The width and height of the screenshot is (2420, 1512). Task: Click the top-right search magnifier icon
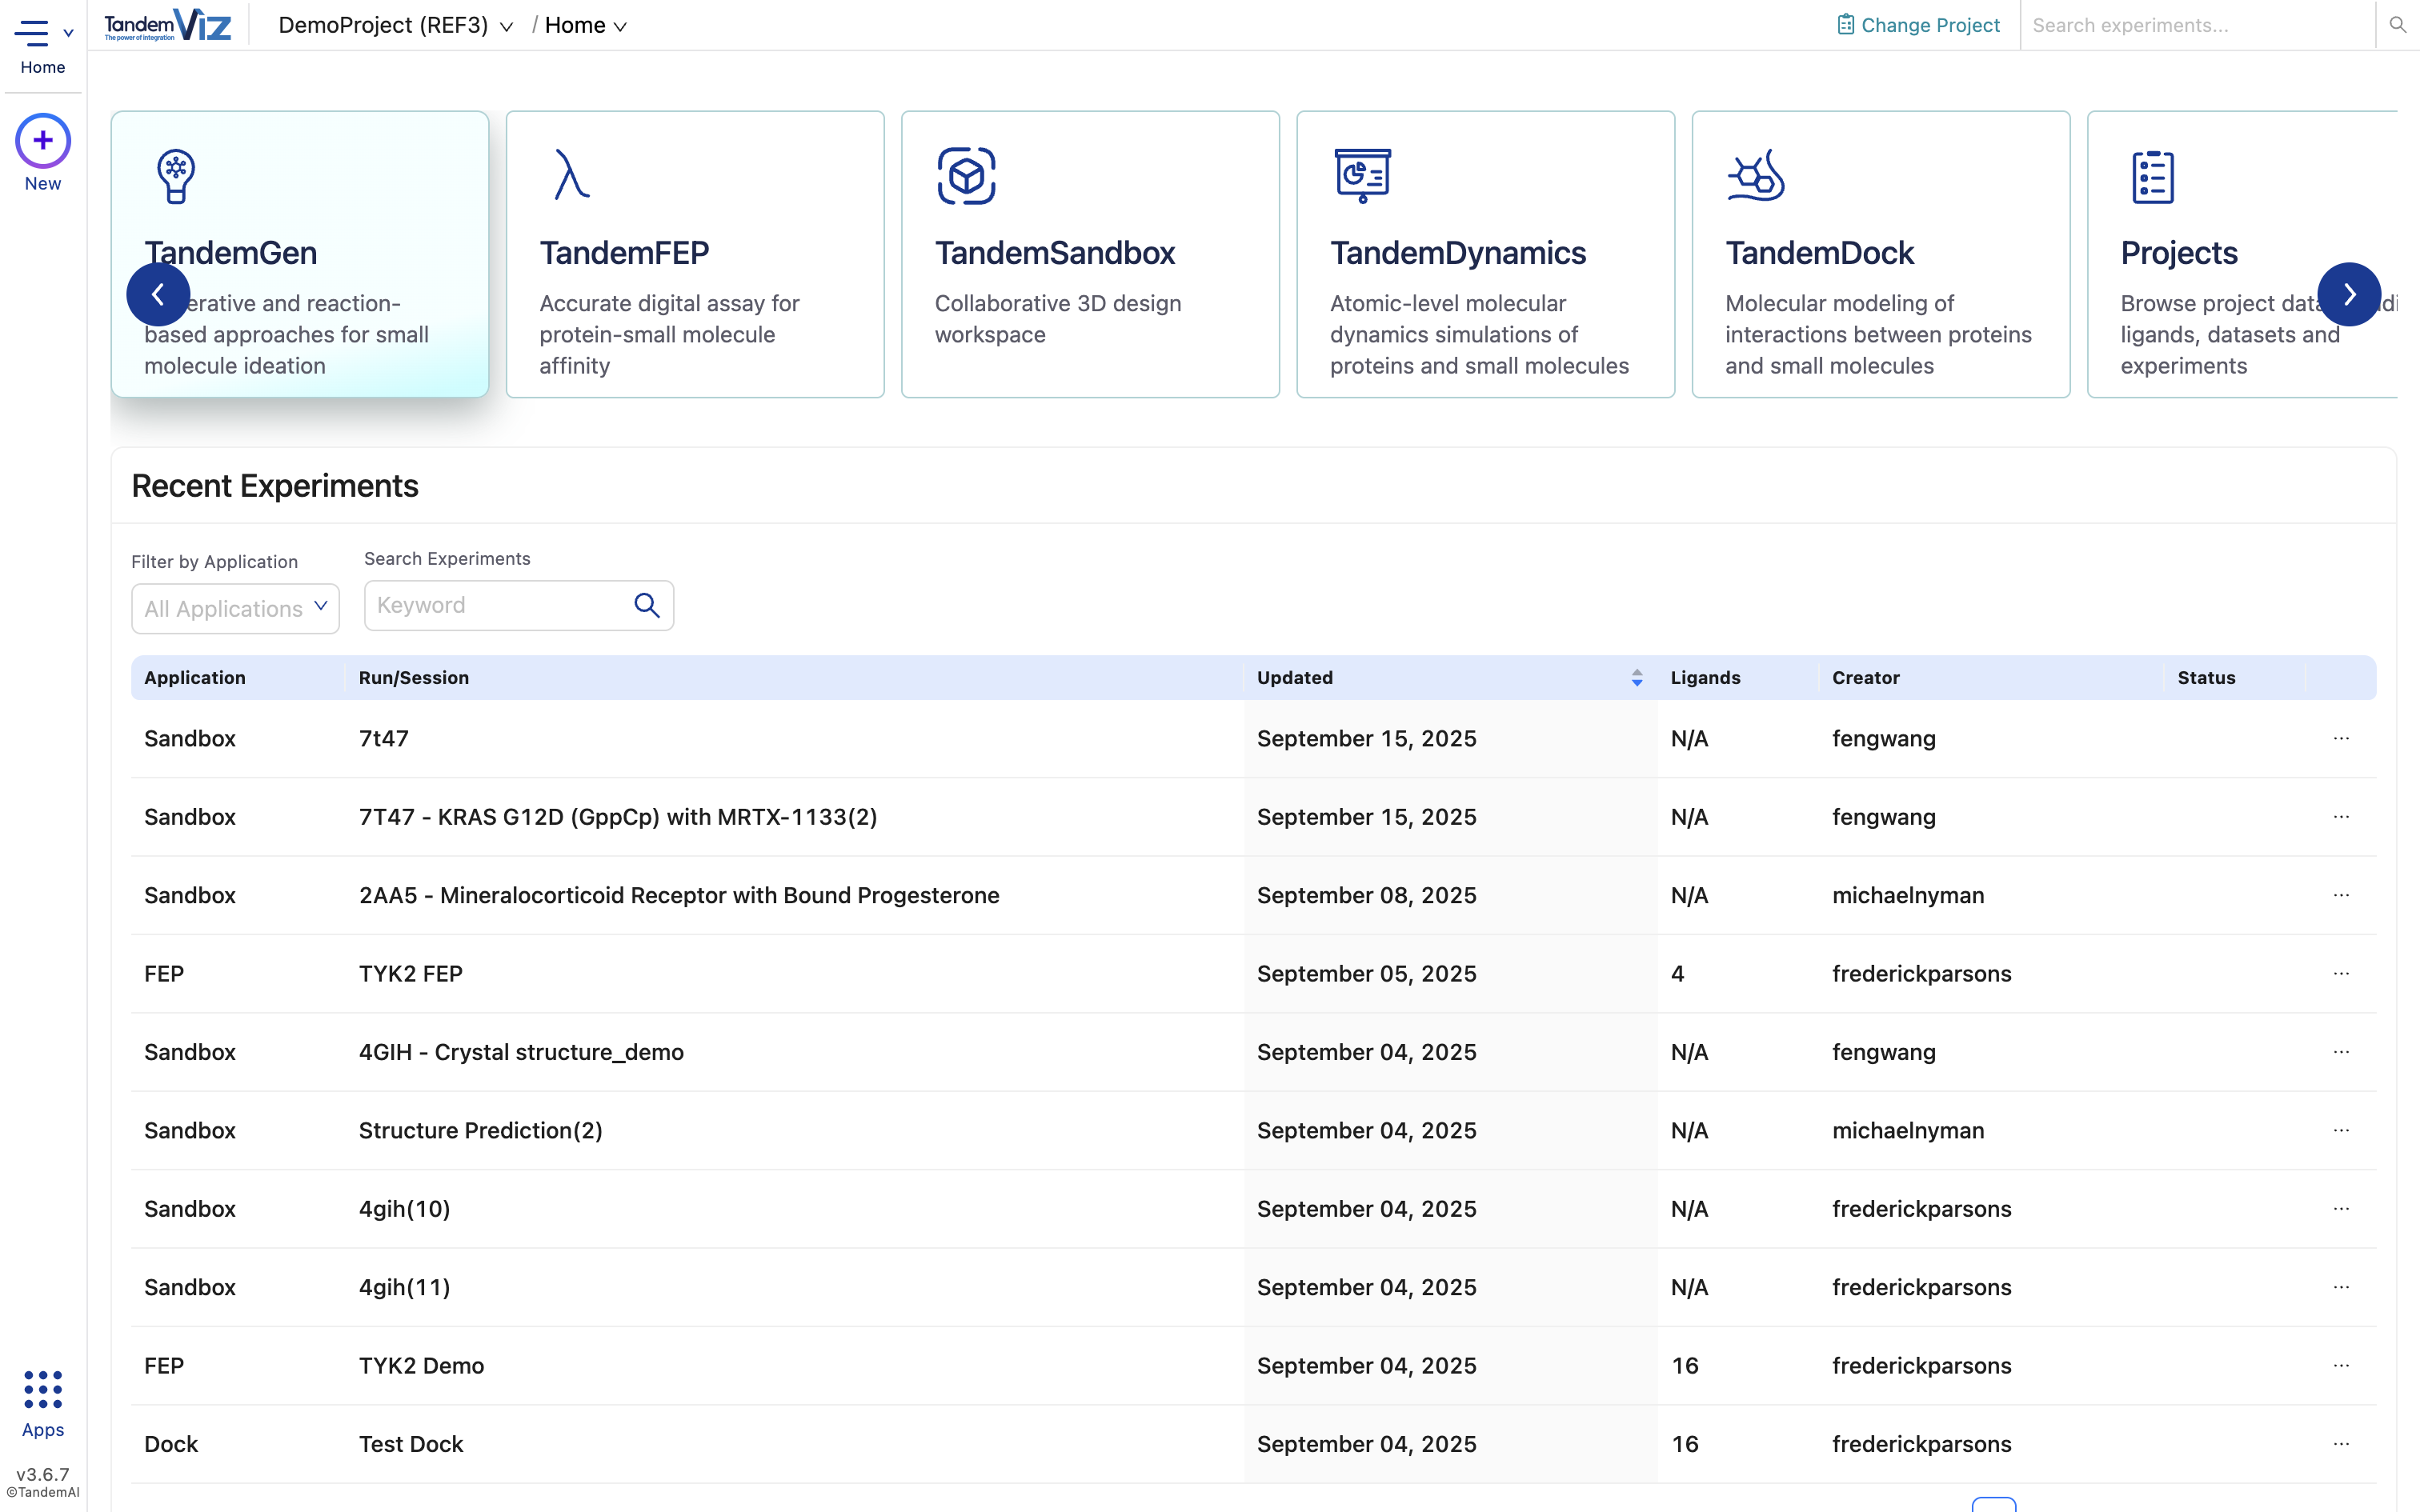coord(2397,25)
